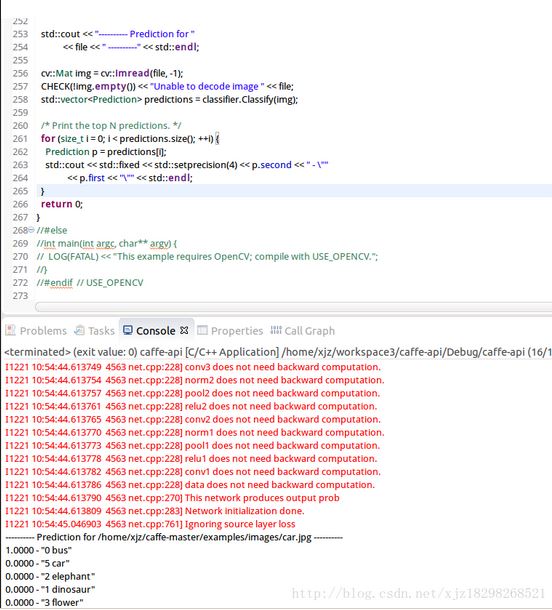552x610 pixels.
Task: Select the Console tab
Action: click(155, 331)
